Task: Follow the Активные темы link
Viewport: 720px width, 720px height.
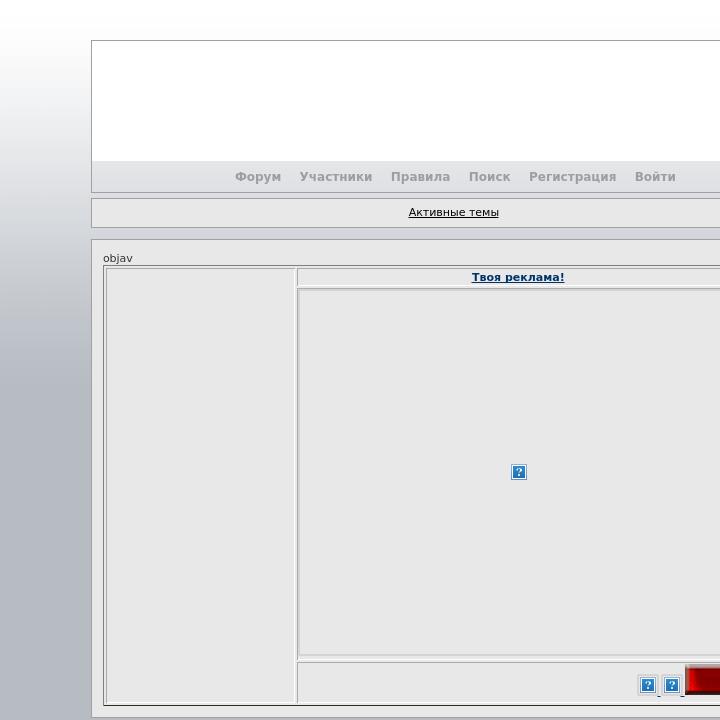Action: coord(453,212)
